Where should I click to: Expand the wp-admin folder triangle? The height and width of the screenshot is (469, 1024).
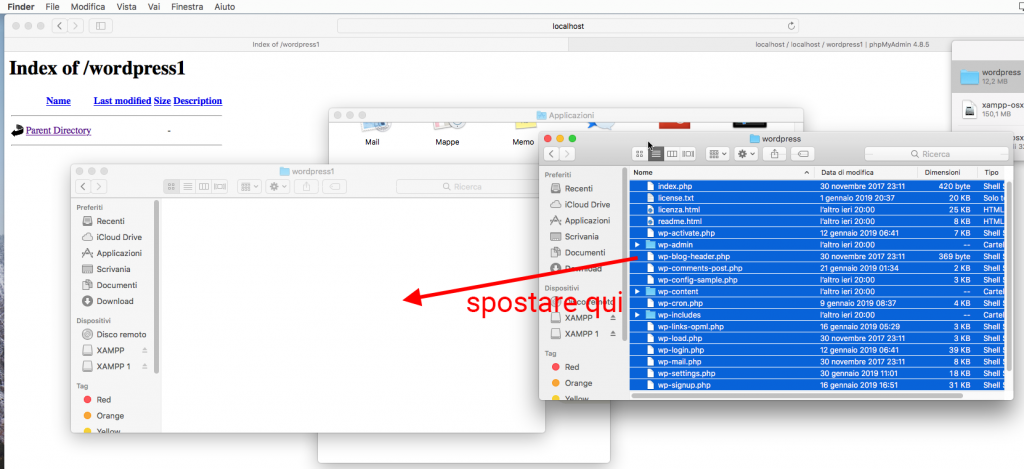point(637,244)
